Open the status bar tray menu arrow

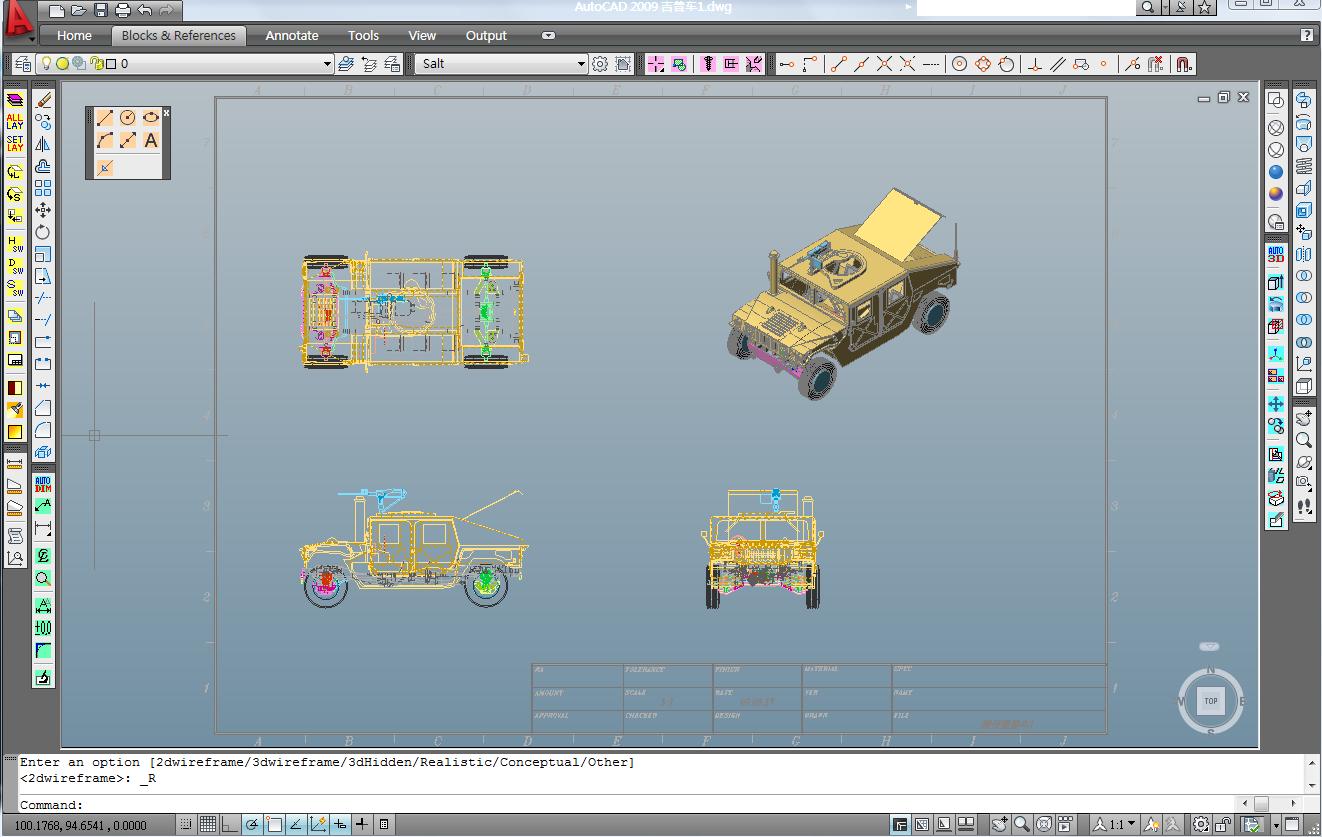pyautogui.click(x=1276, y=826)
